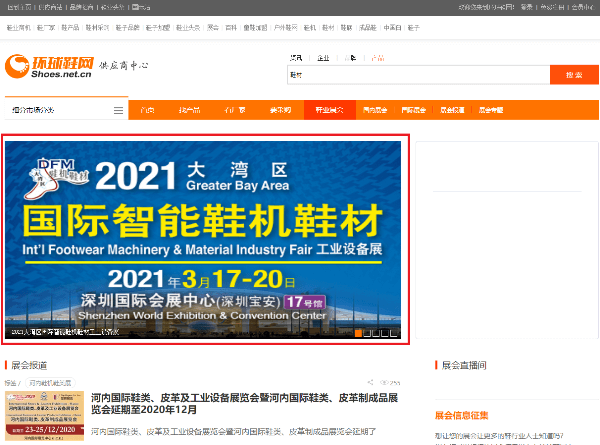
Task: Open the 俱乐部 navigation tab
Action: (280, 110)
